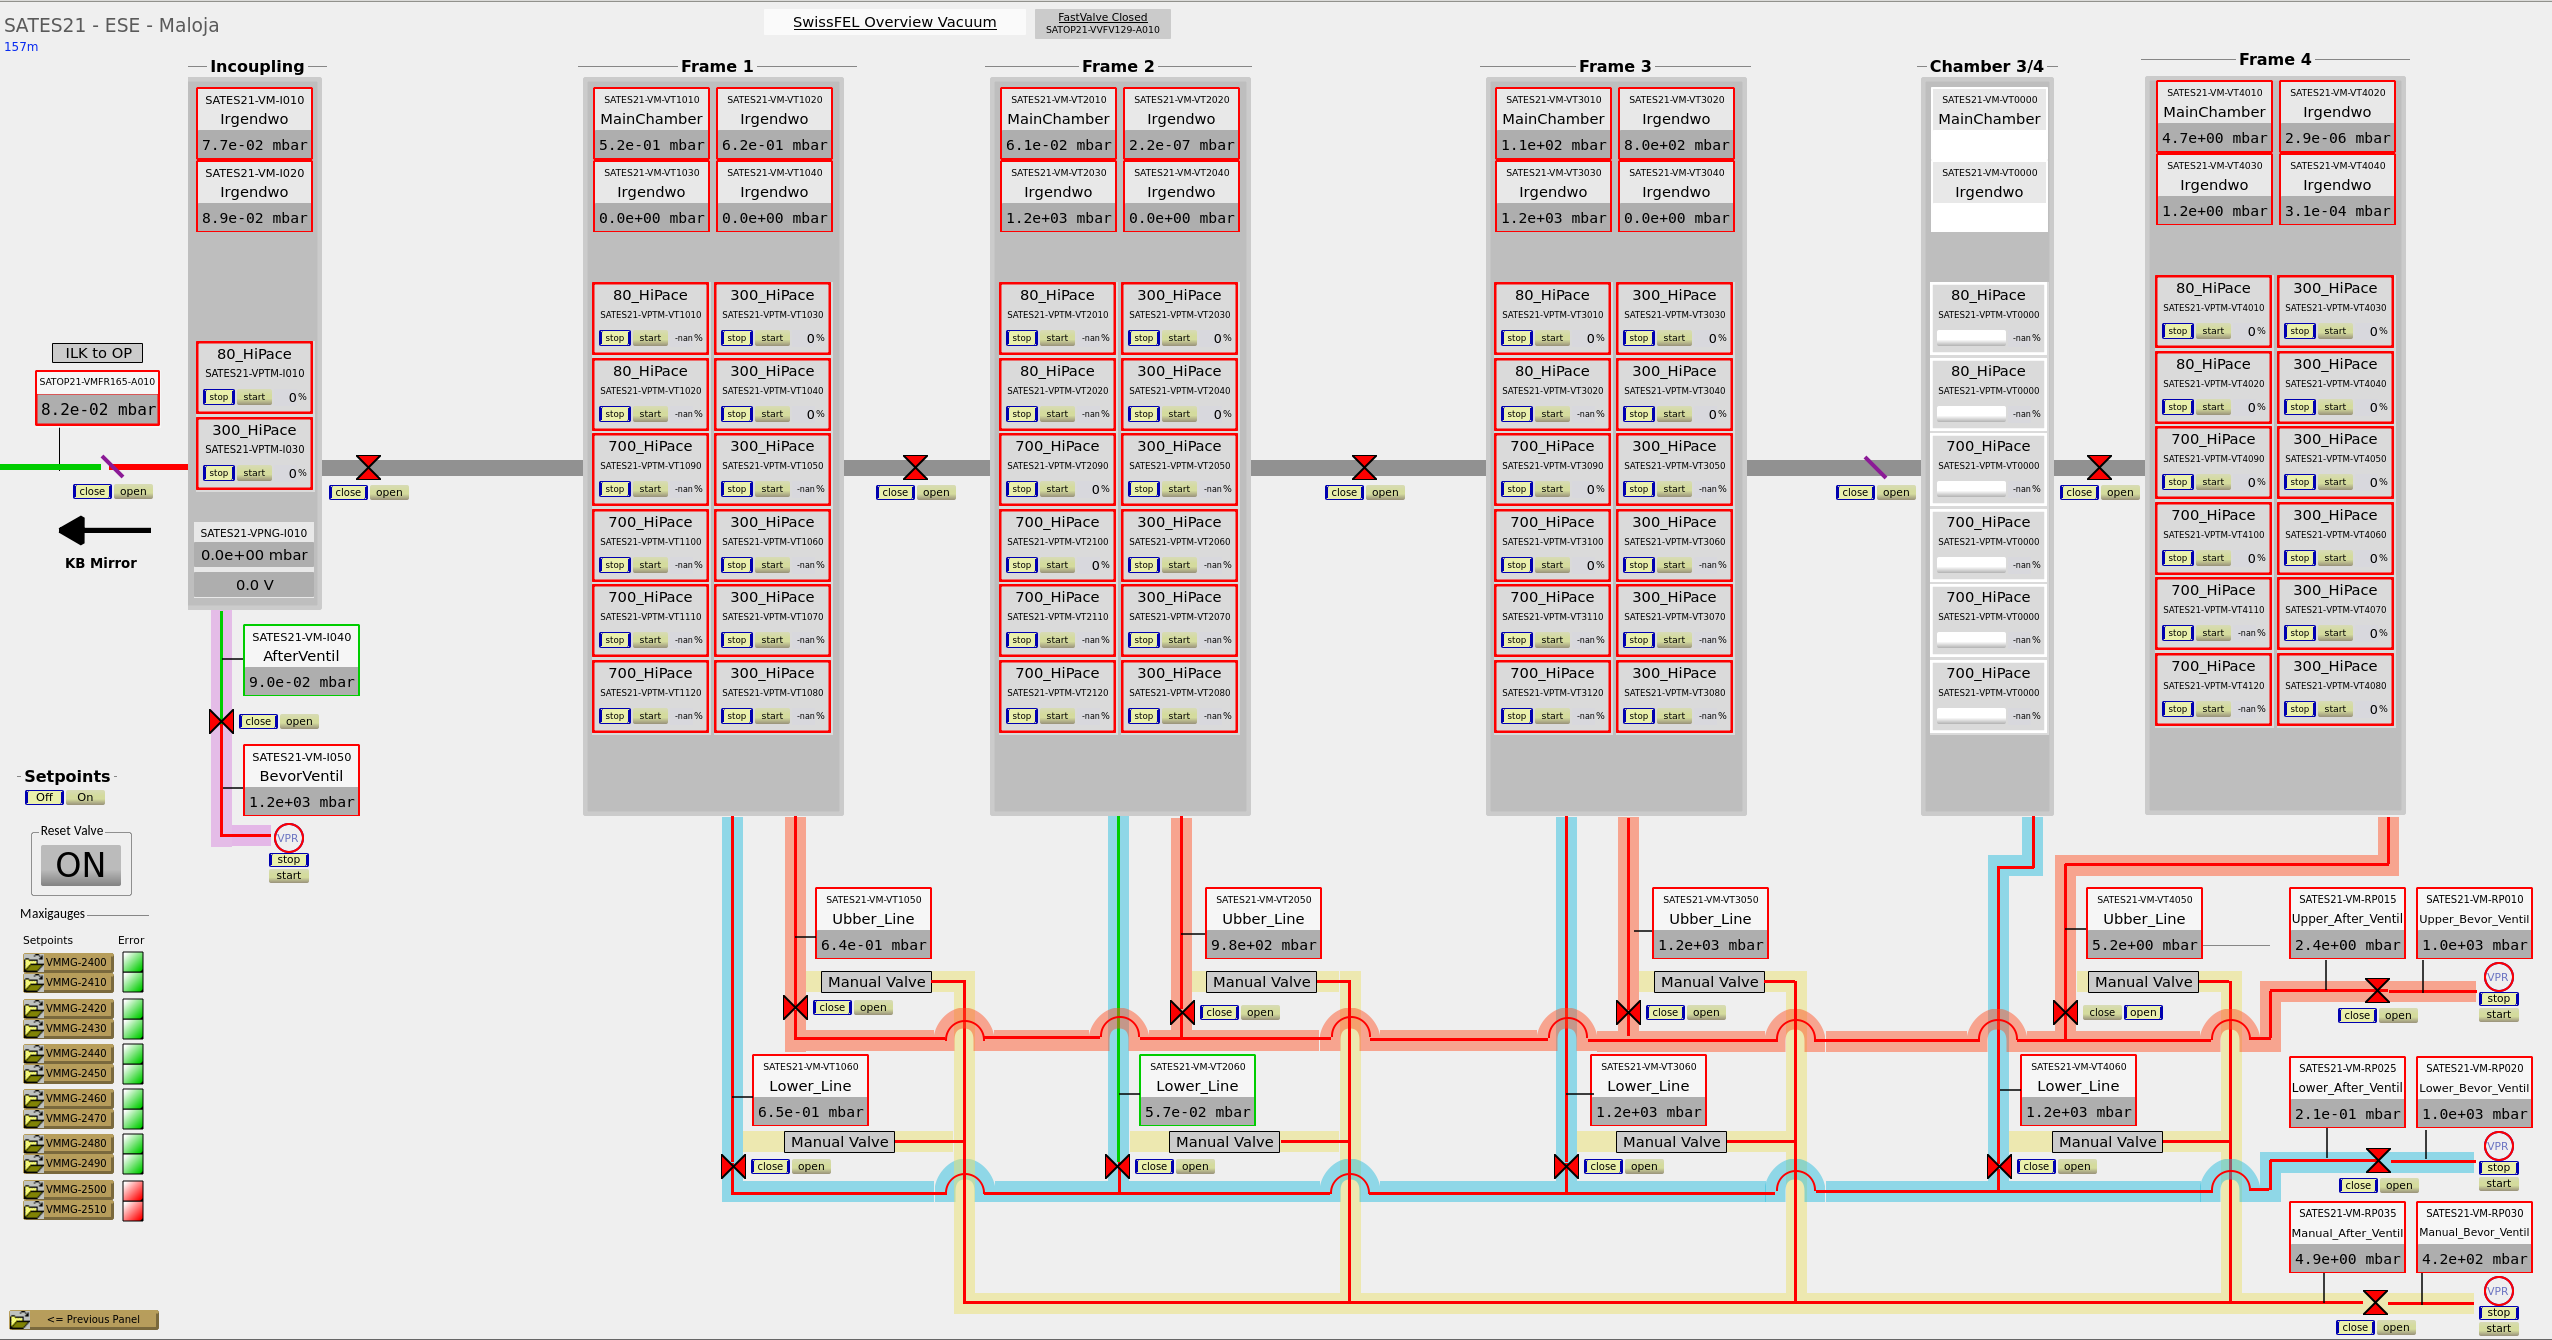Image resolution: width=2552 pixels, height=1340 pixels.
Task: Click the FastValve Closed status label
Action: click(x=1102, y=23)
